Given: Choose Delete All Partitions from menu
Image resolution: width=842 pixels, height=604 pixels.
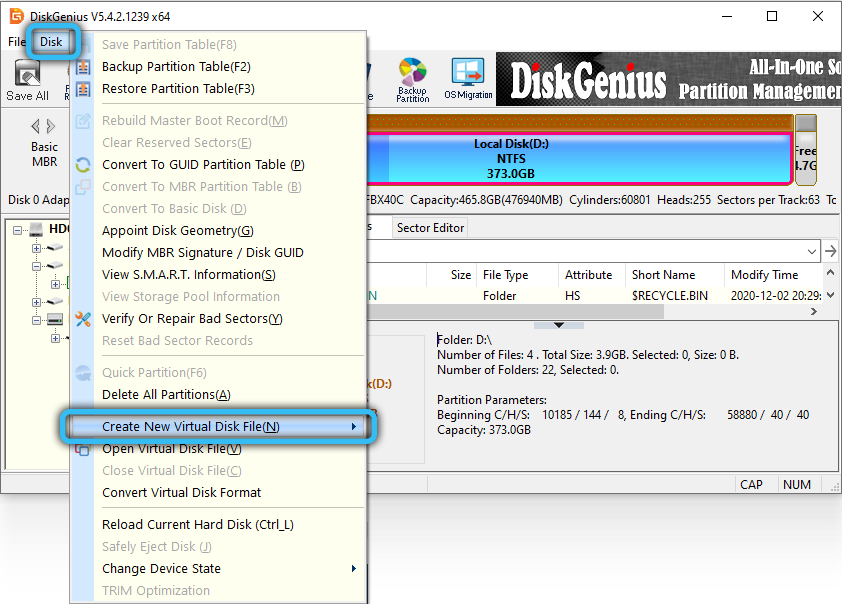Looking at the screenshot, I should (x=166, y=395).
